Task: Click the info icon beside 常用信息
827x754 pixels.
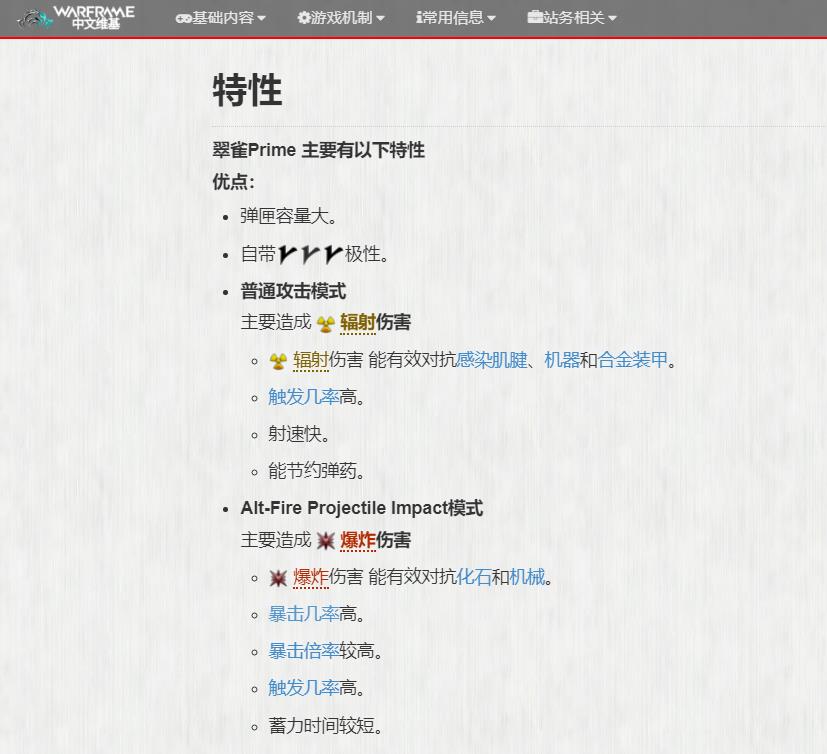Action: click(x=419, y=18)
